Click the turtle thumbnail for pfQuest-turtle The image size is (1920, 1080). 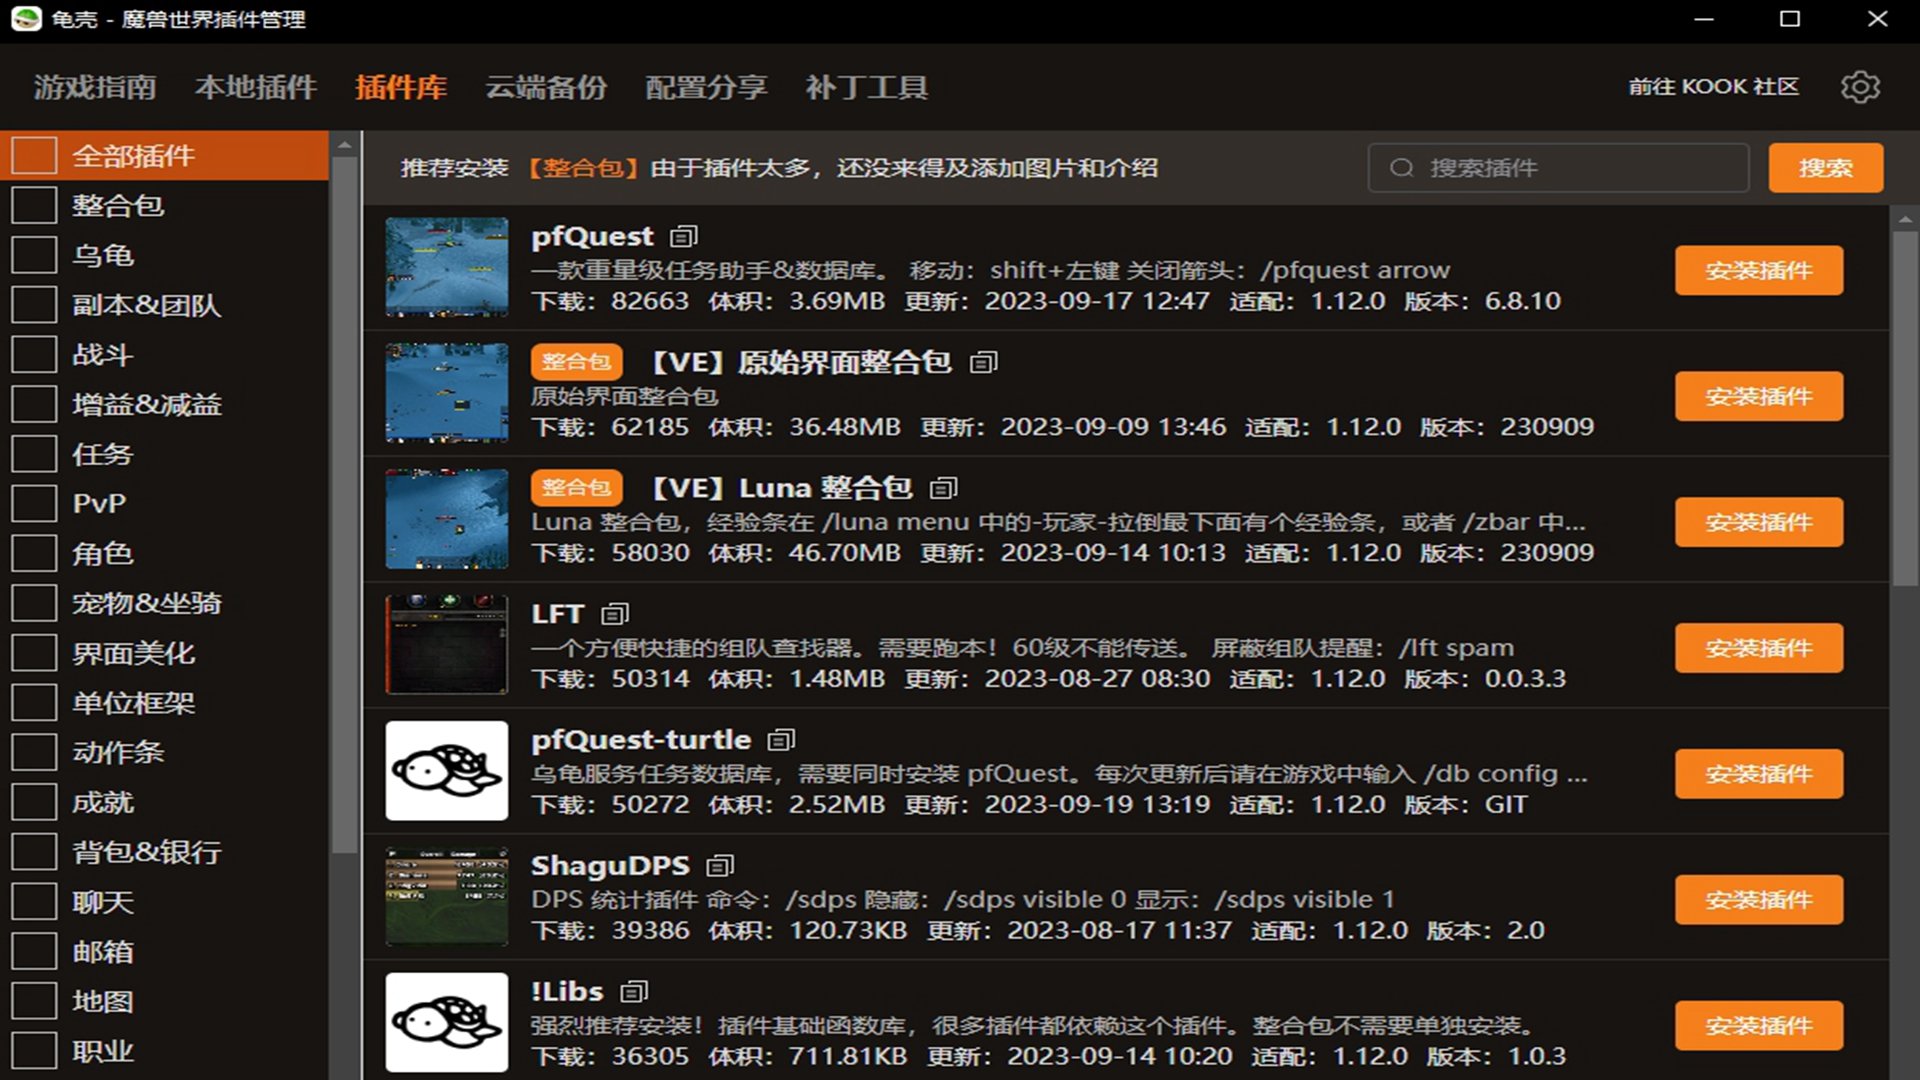point(447,771)
